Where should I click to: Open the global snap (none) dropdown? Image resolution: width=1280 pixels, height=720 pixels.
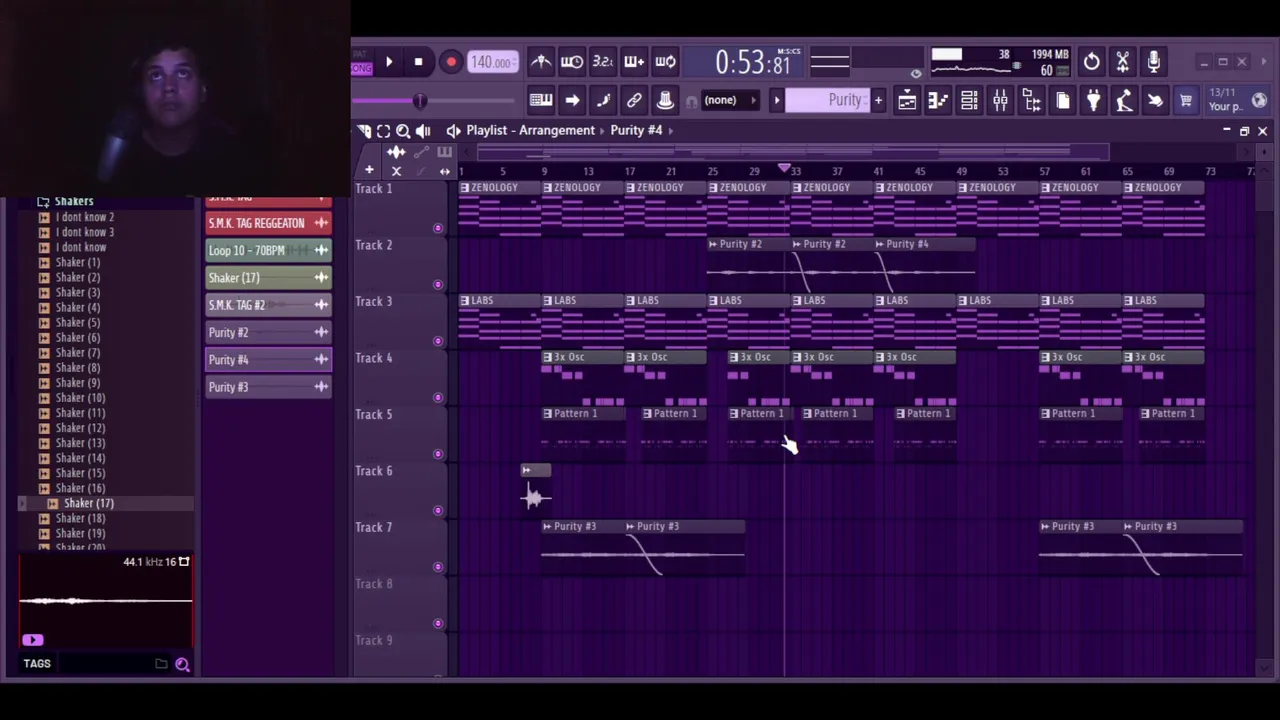730,100
